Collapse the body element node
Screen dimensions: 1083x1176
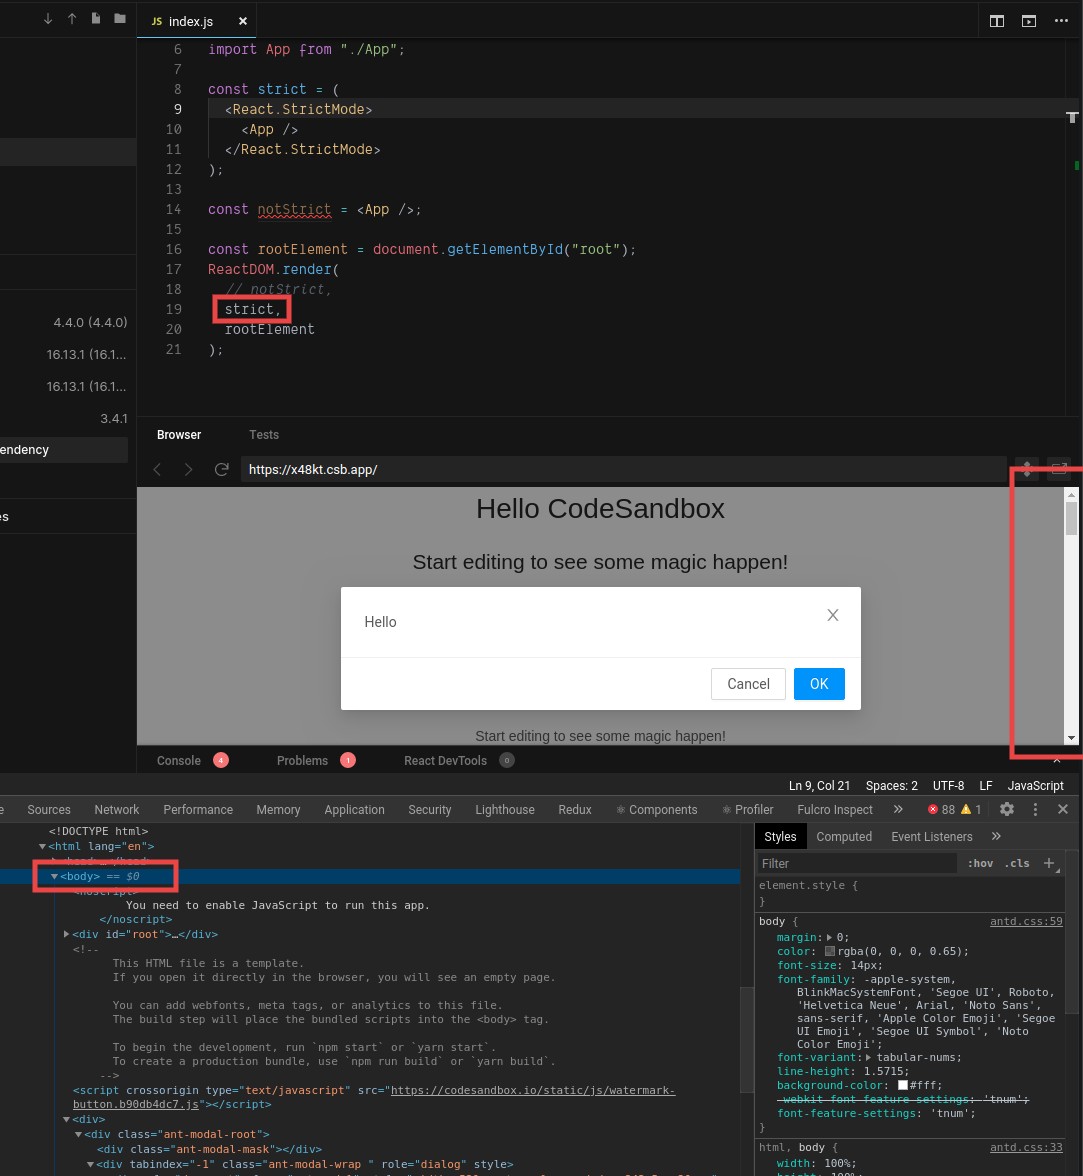point(54,877)
